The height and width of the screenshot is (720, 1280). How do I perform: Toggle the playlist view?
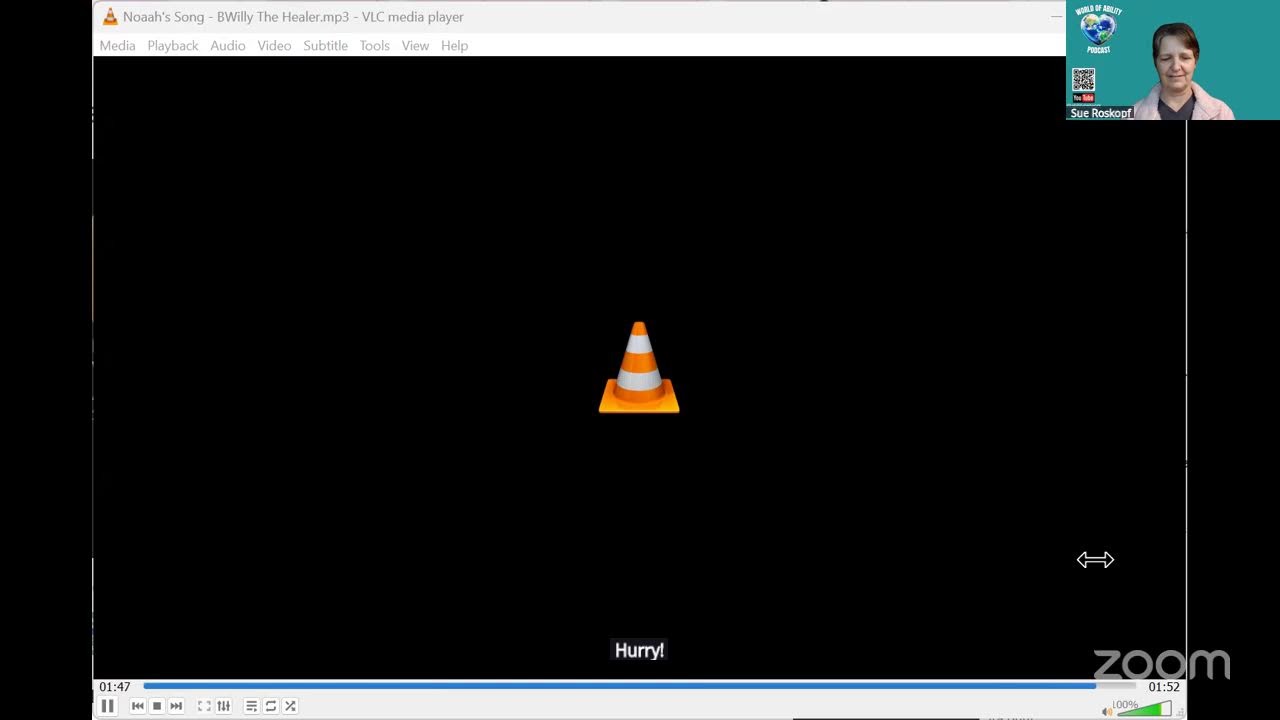pos(252,706)
